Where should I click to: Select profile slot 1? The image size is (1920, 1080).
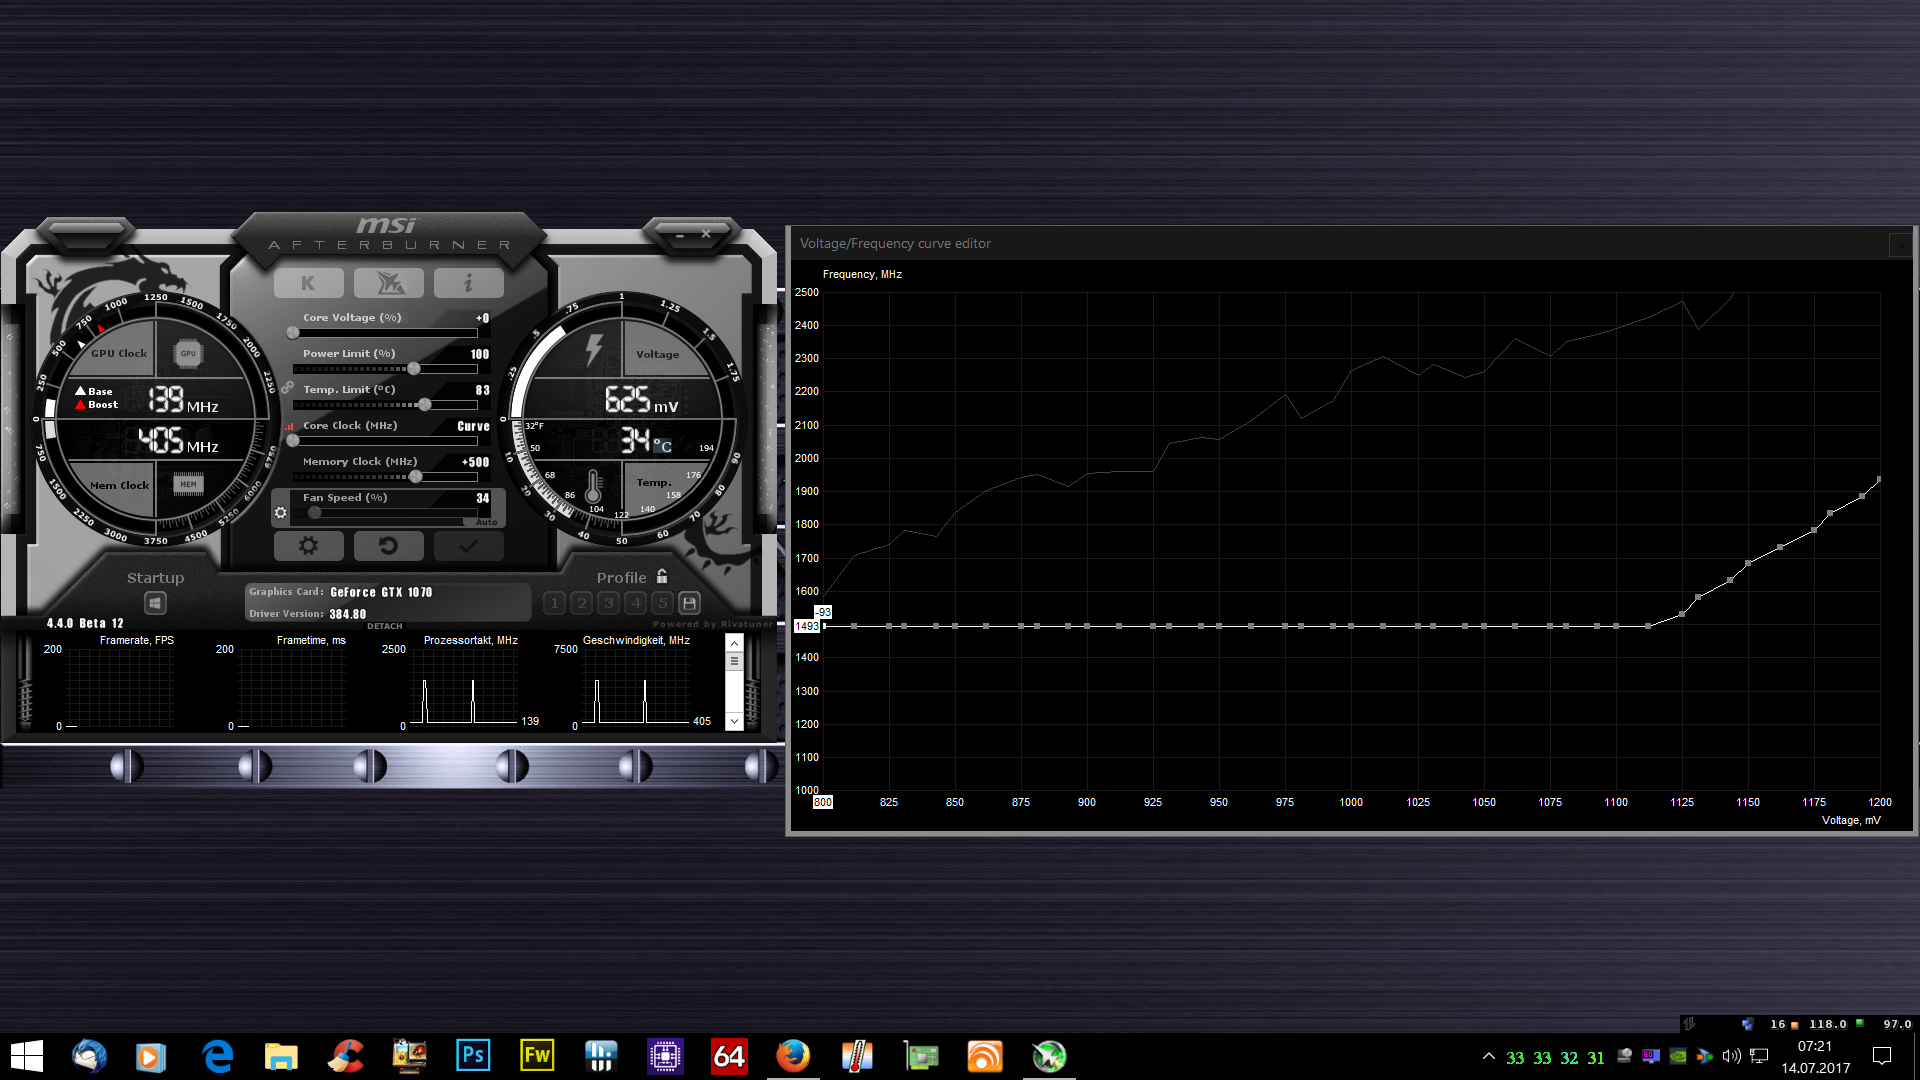click(555, 603)
